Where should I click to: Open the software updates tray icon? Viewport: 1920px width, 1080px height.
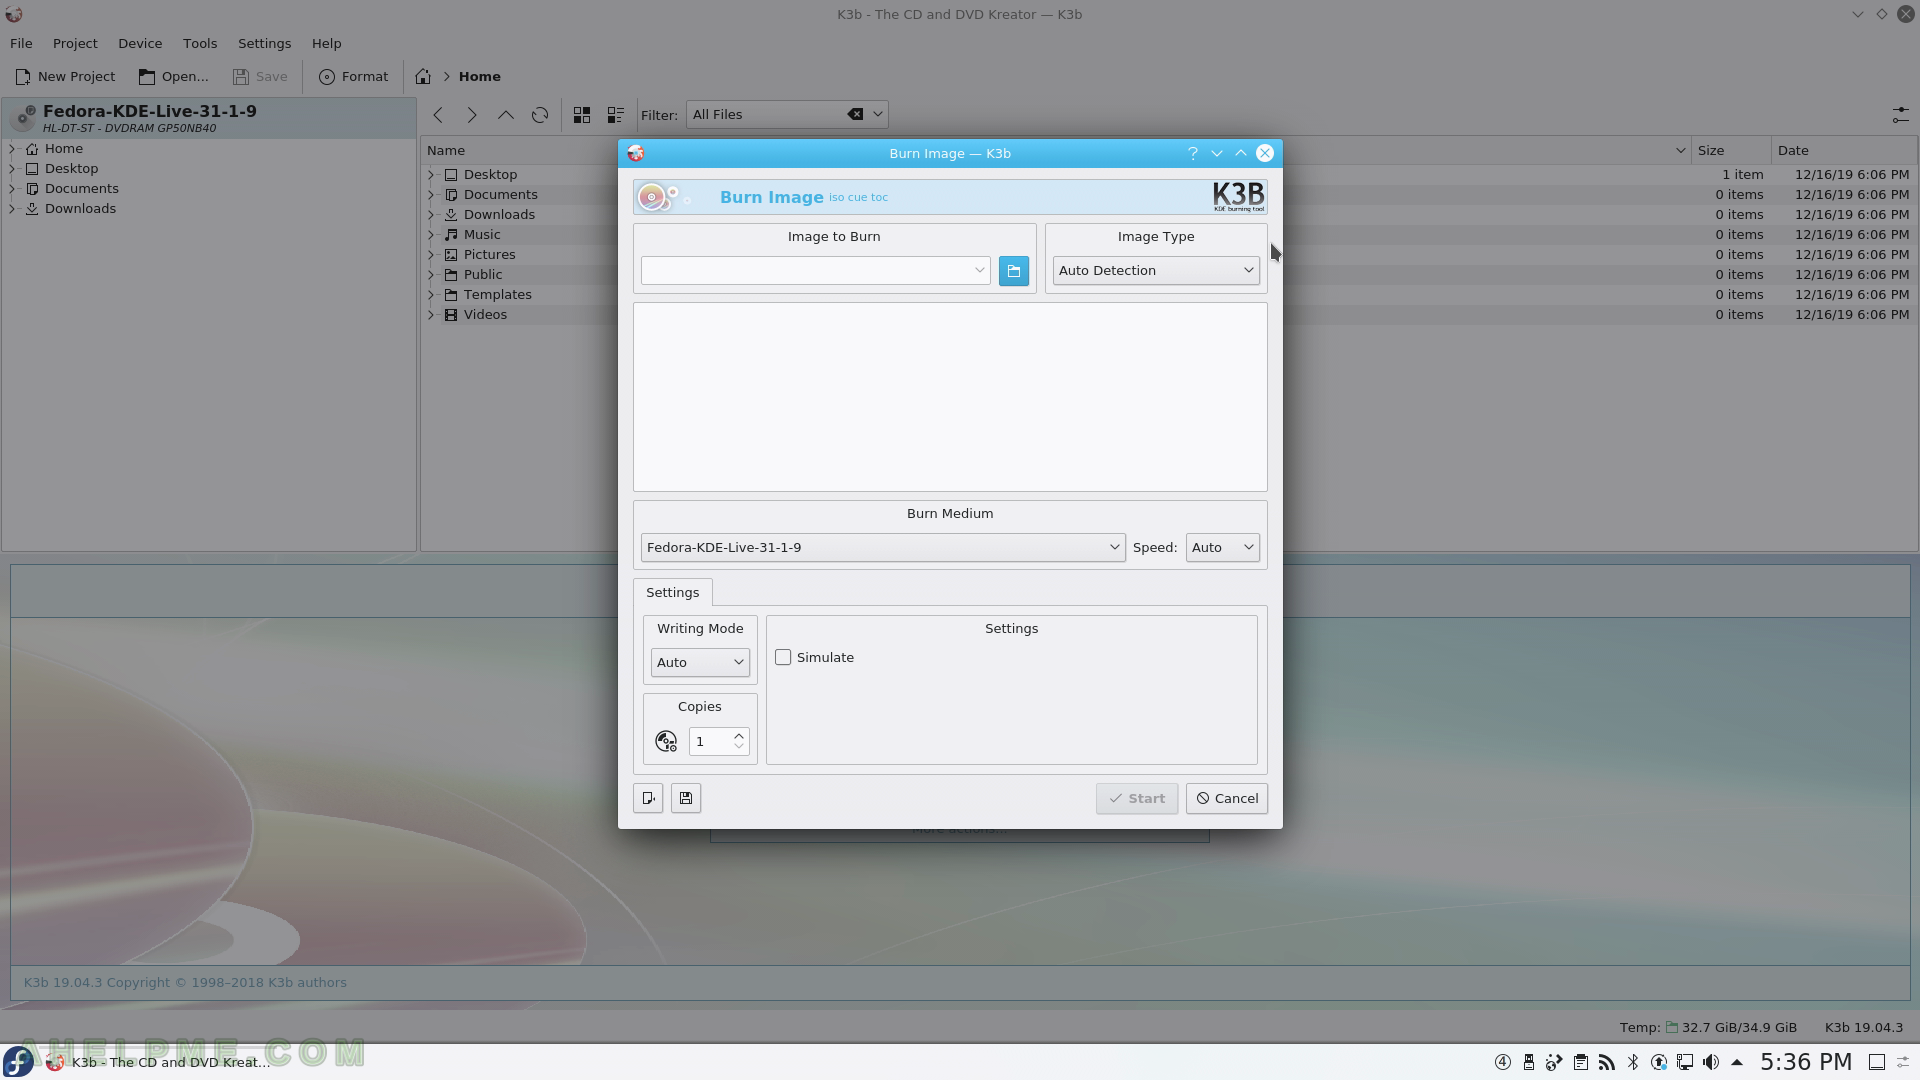click(1659, 1062)
